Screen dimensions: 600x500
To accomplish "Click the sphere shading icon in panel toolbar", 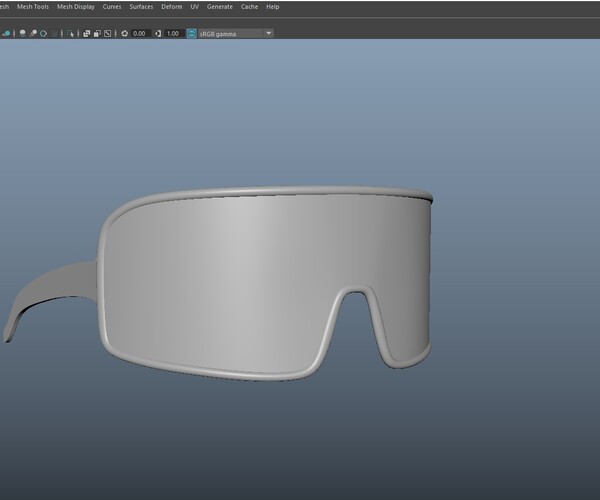I will pos(23,33).
